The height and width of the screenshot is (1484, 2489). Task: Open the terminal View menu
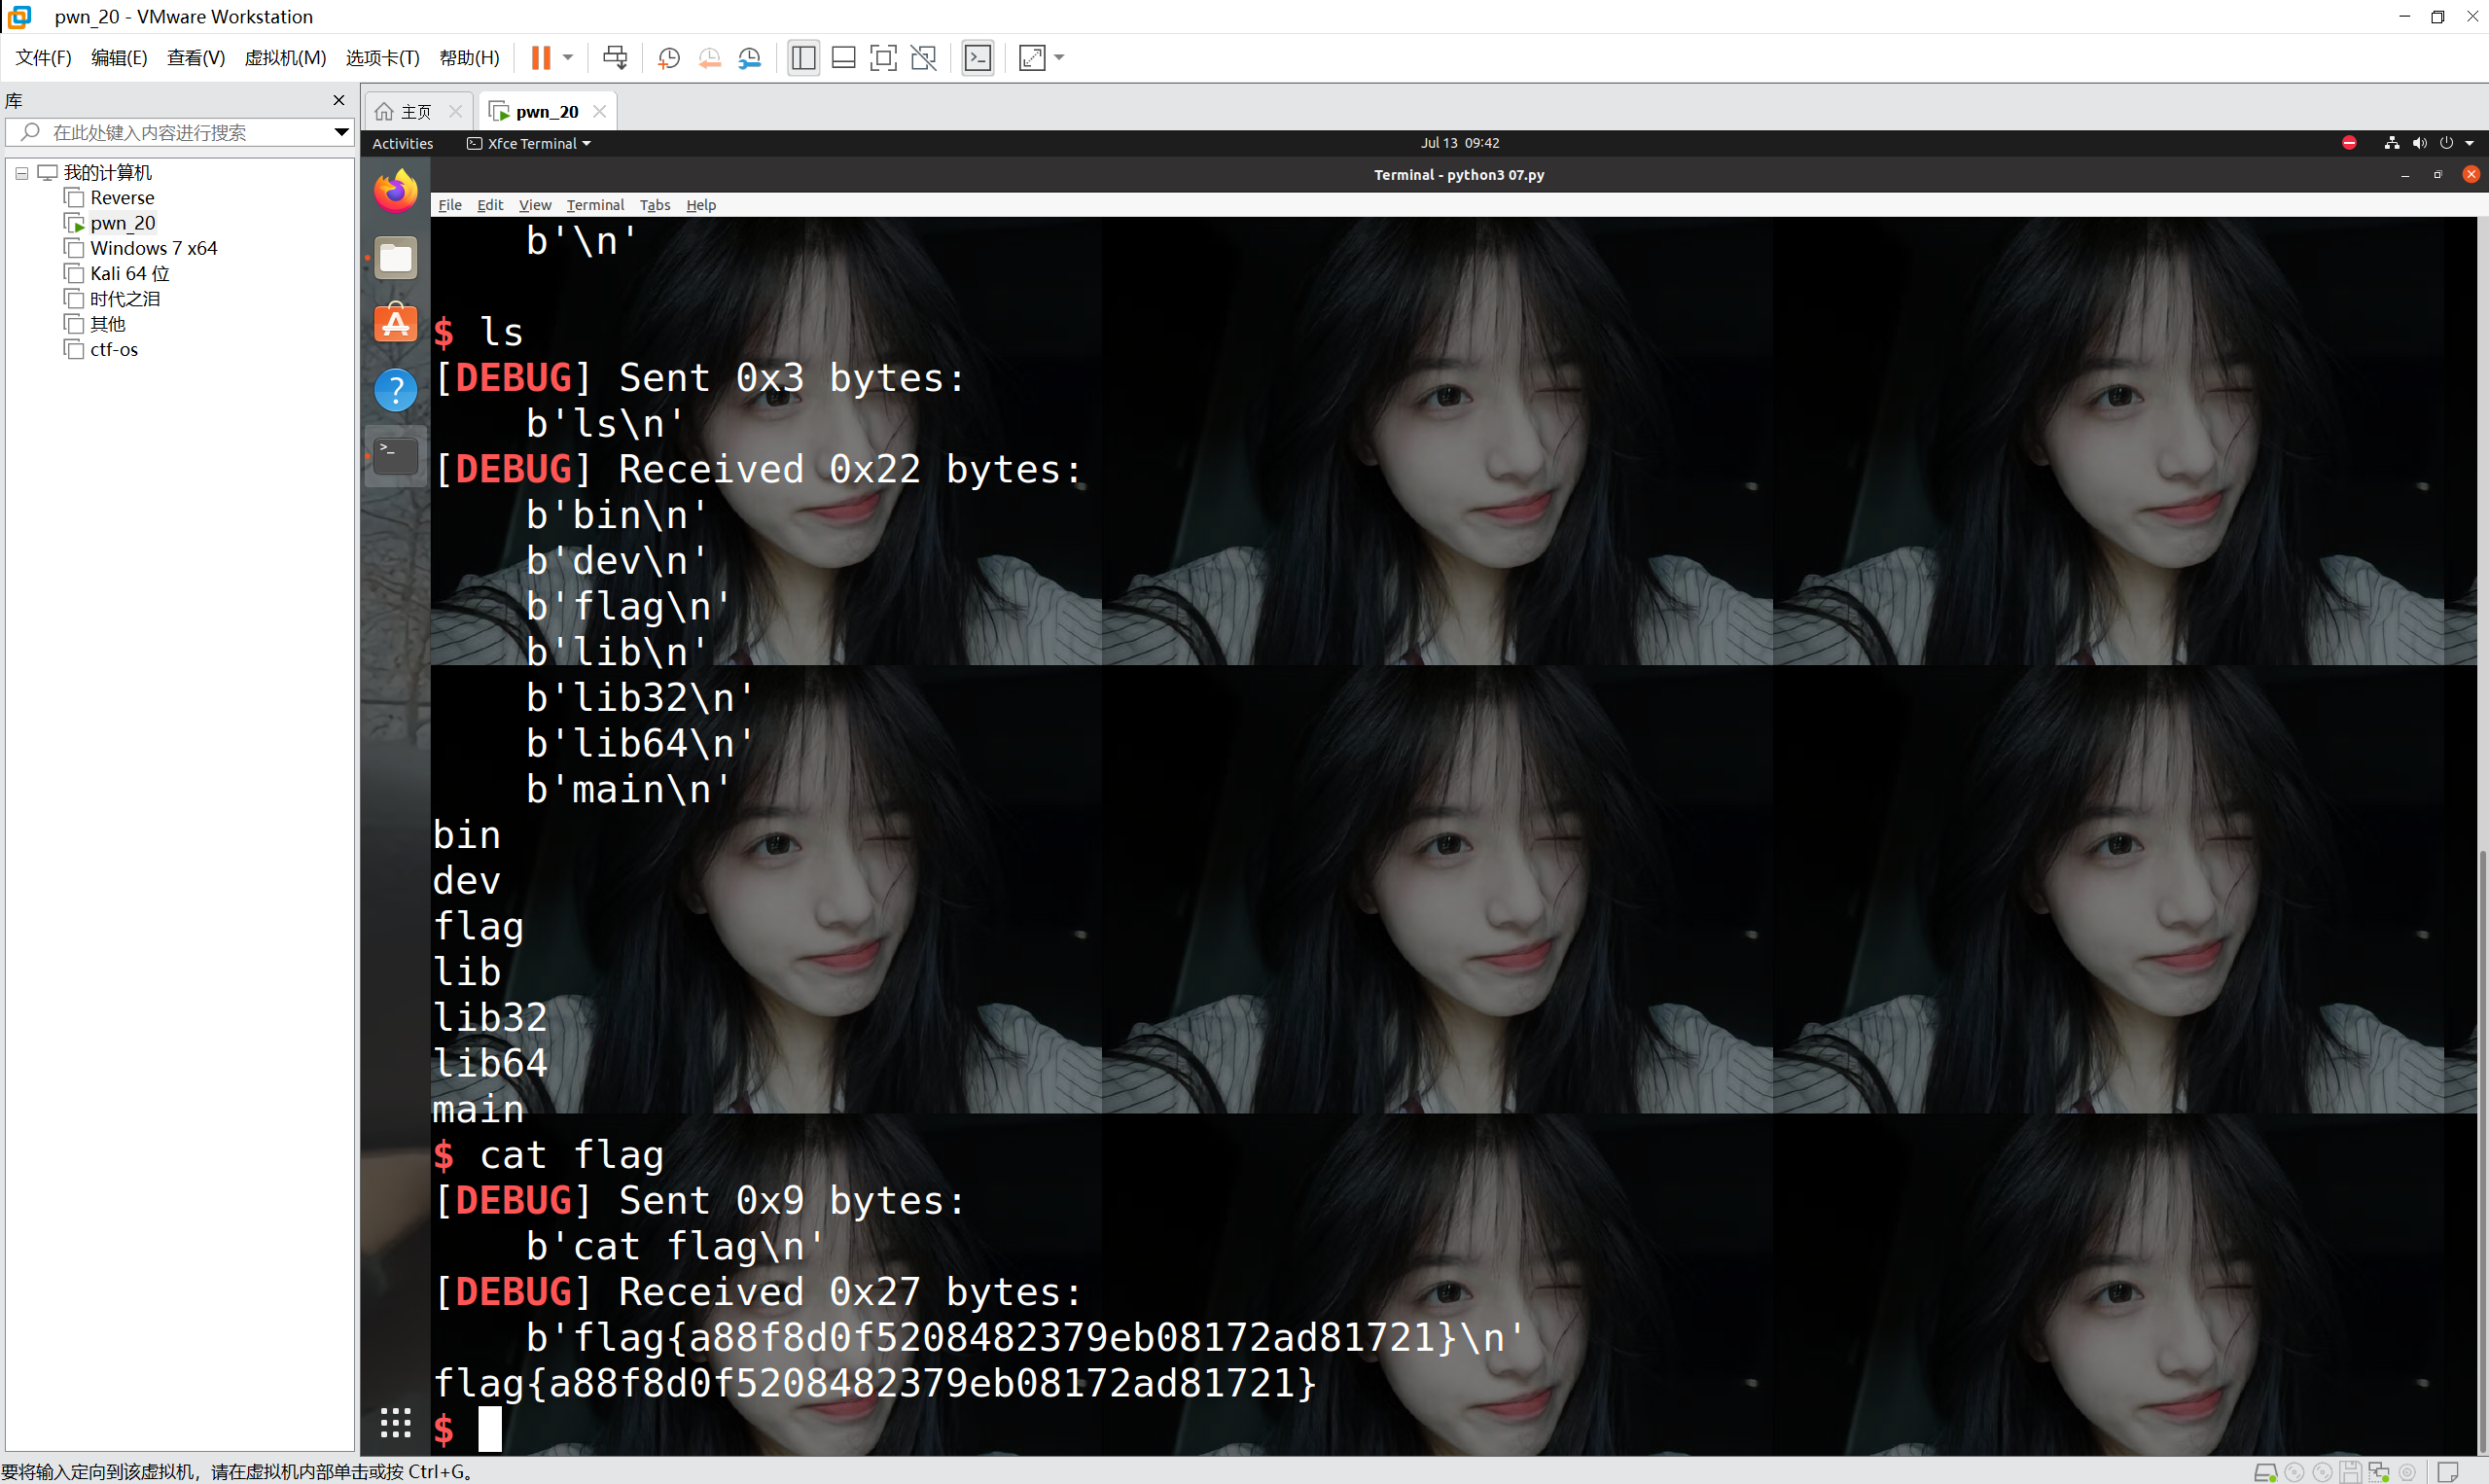tap(535, 205)
